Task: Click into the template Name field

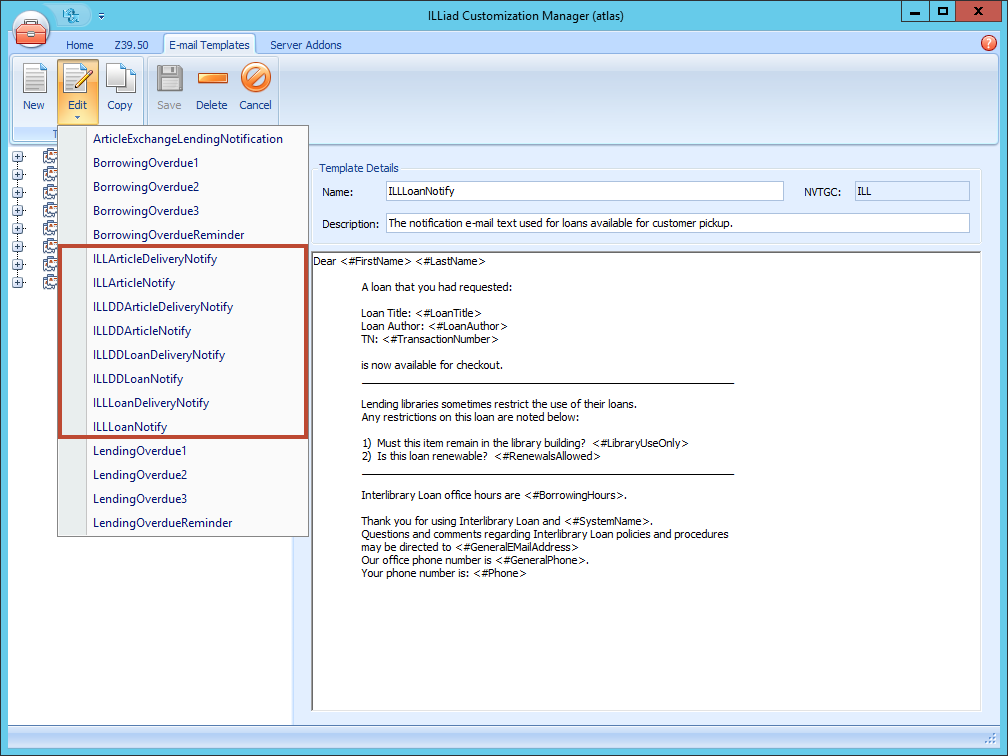Action: coord(584,191)
